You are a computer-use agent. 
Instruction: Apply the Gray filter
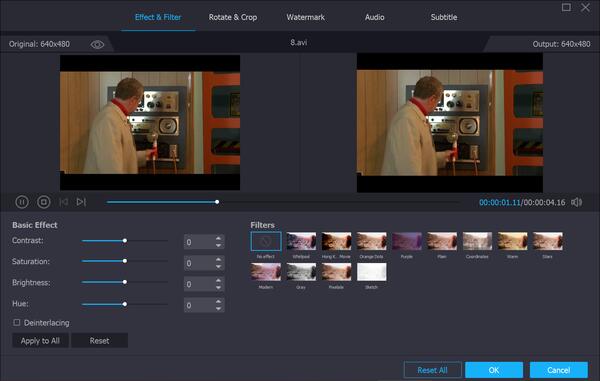[x=301, y=272]
